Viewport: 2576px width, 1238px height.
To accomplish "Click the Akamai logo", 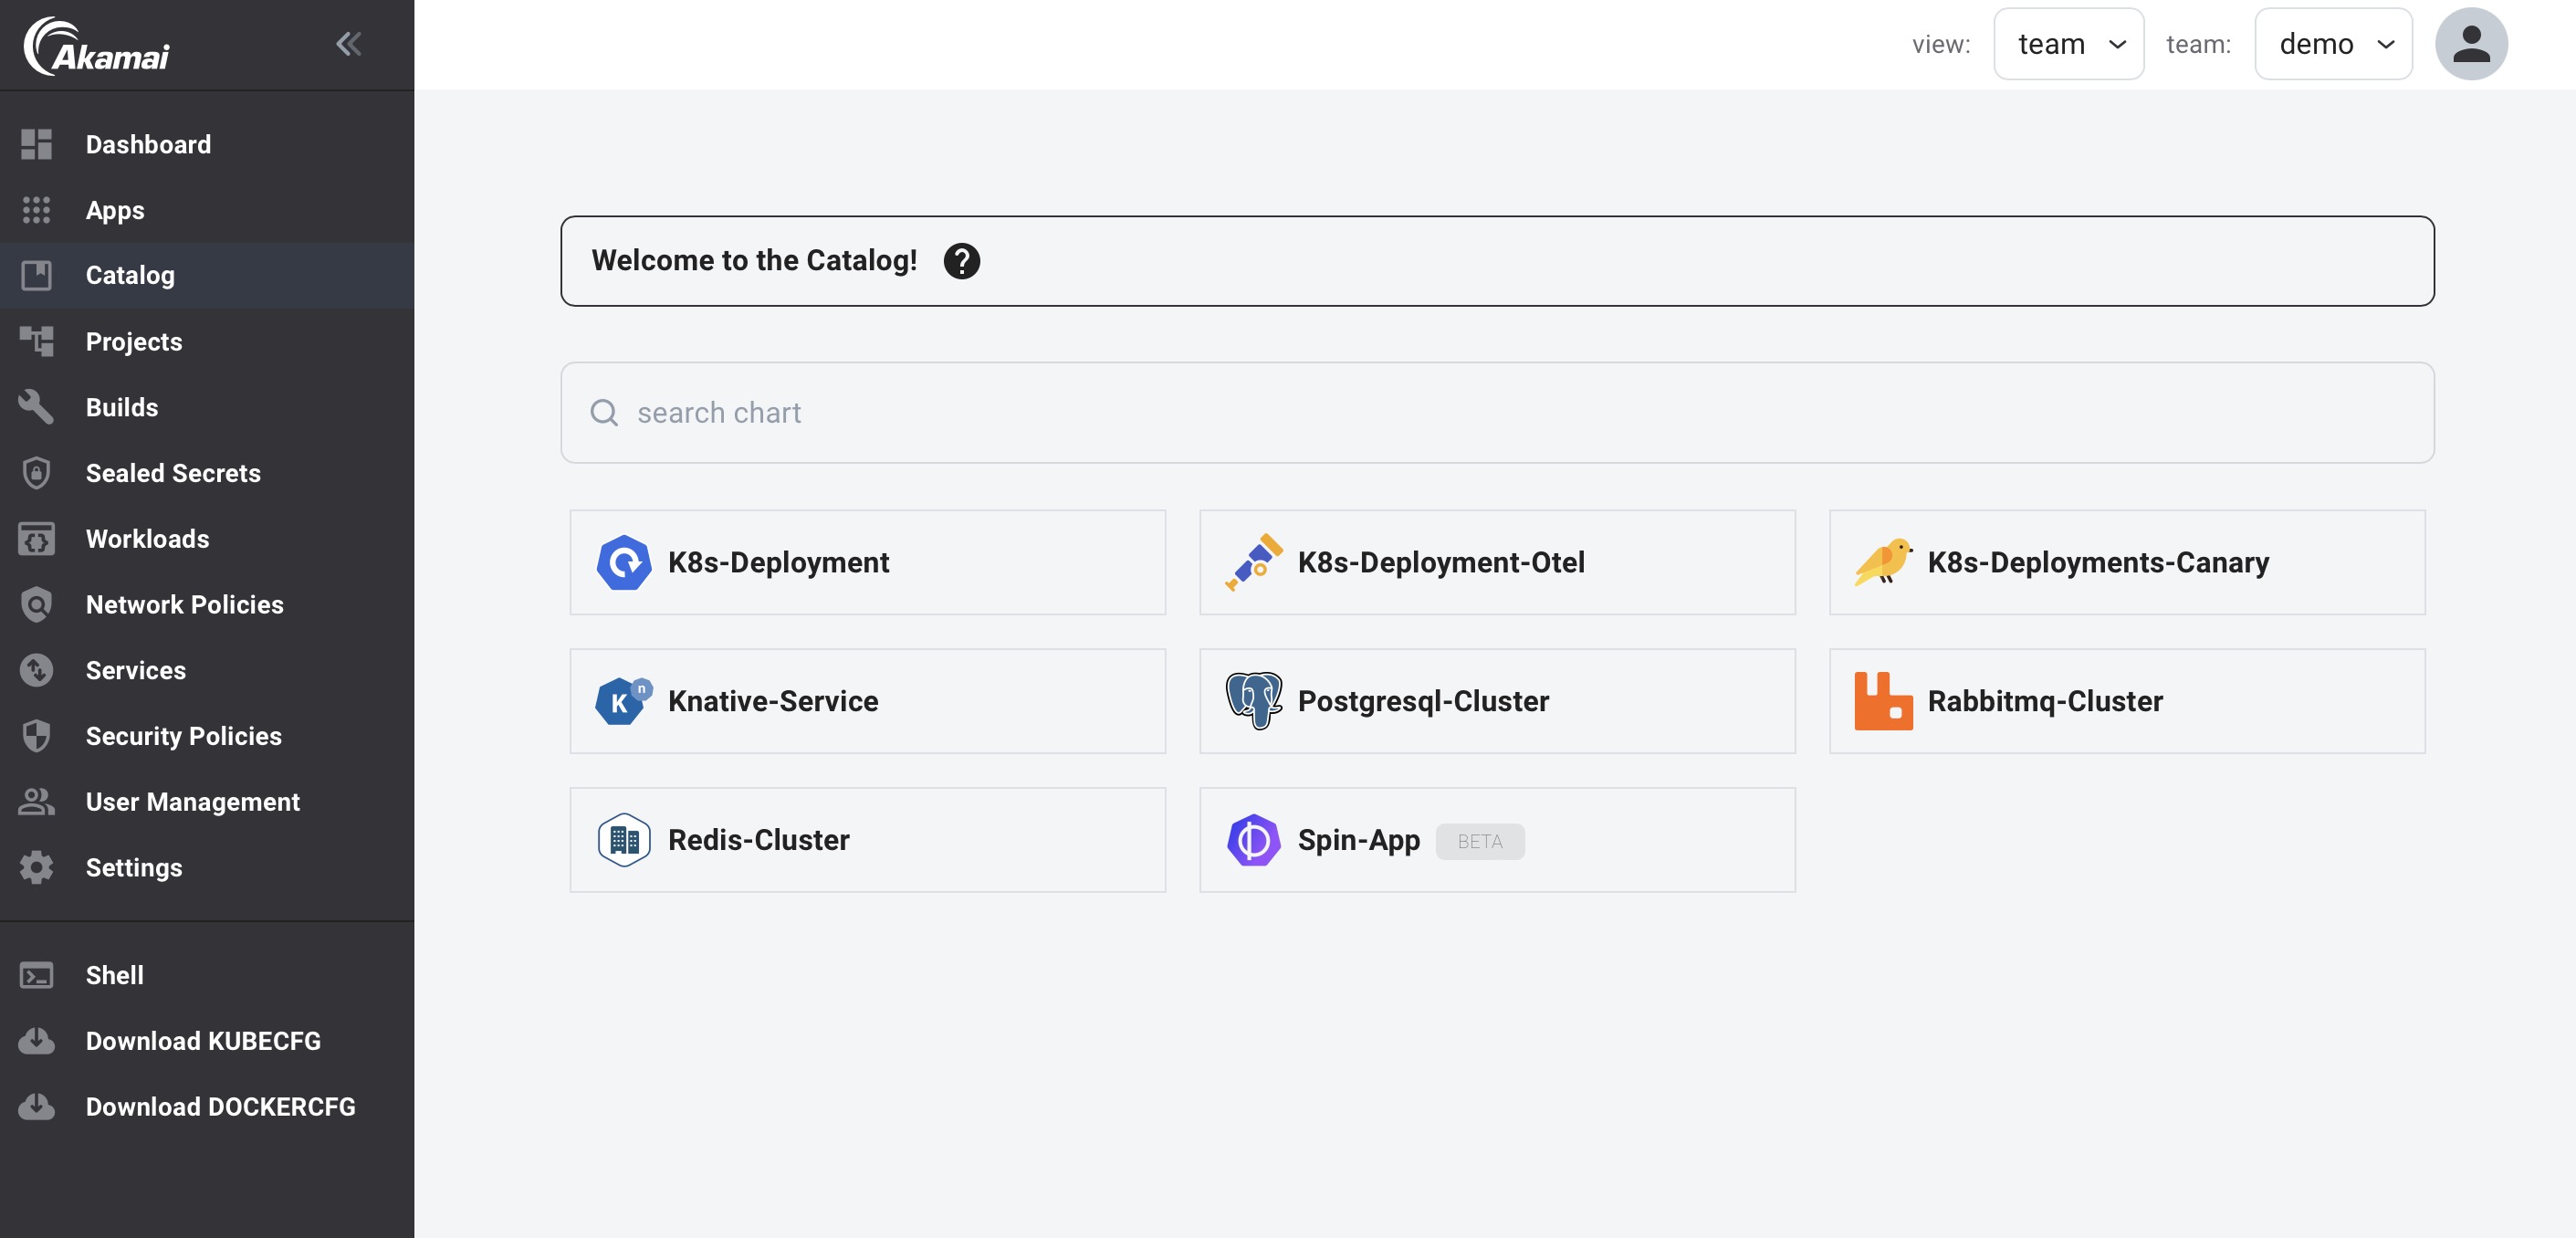I will [97, 46].
